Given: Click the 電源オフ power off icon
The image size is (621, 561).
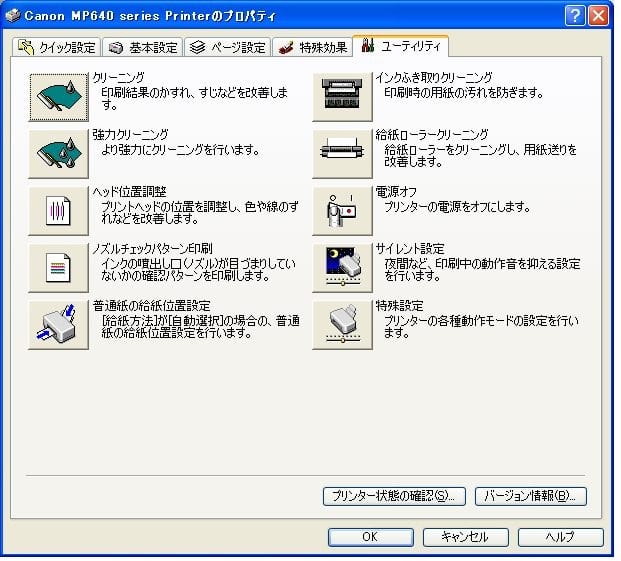Looking at the screenshot, I should click(x=342, y=210).
